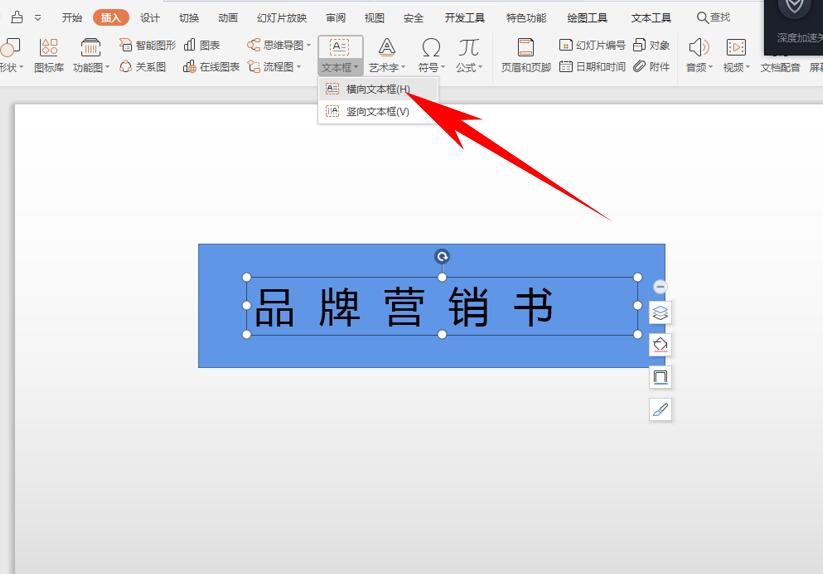Choose 竖向文本框(V) from the menu

(x=378, y=111)
